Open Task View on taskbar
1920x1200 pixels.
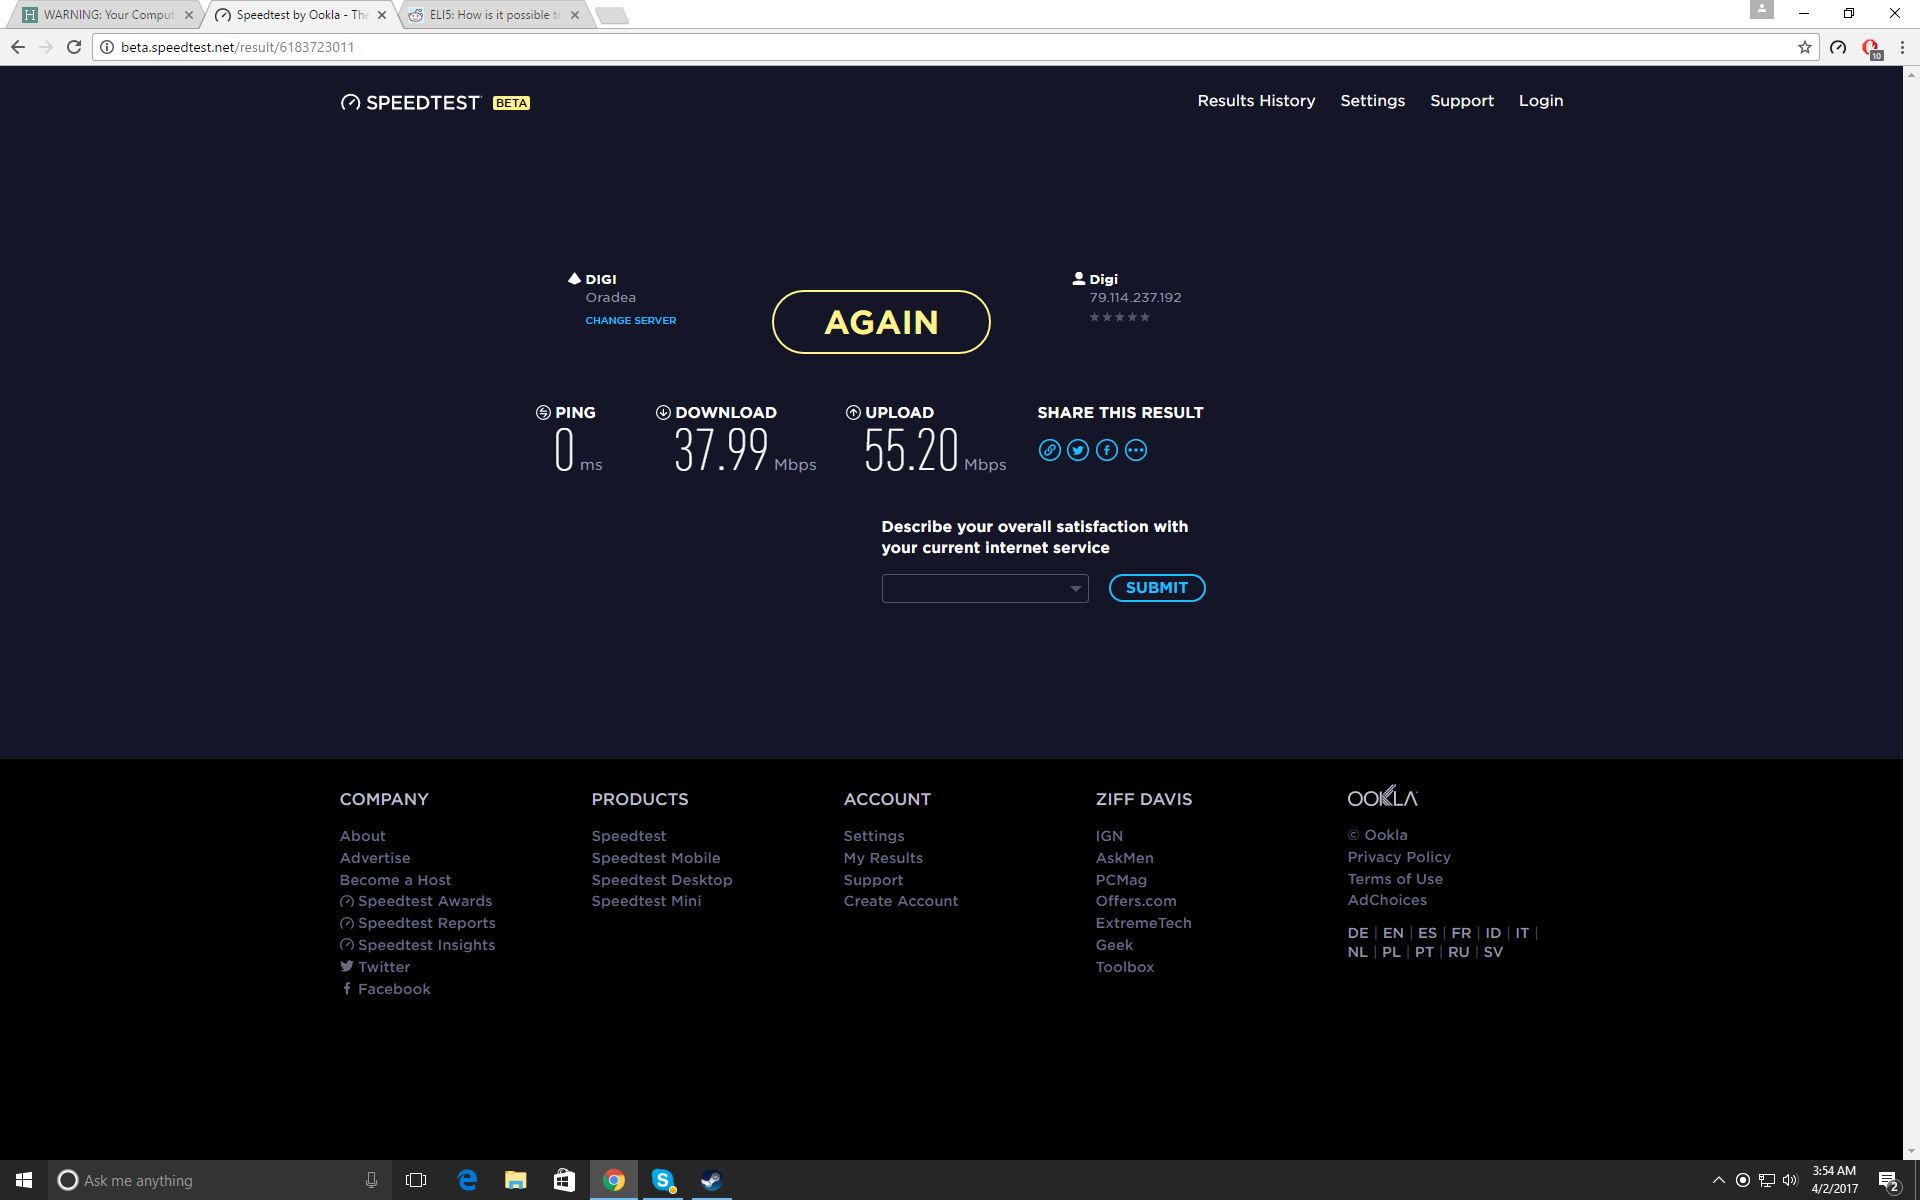pos(416,1180)
